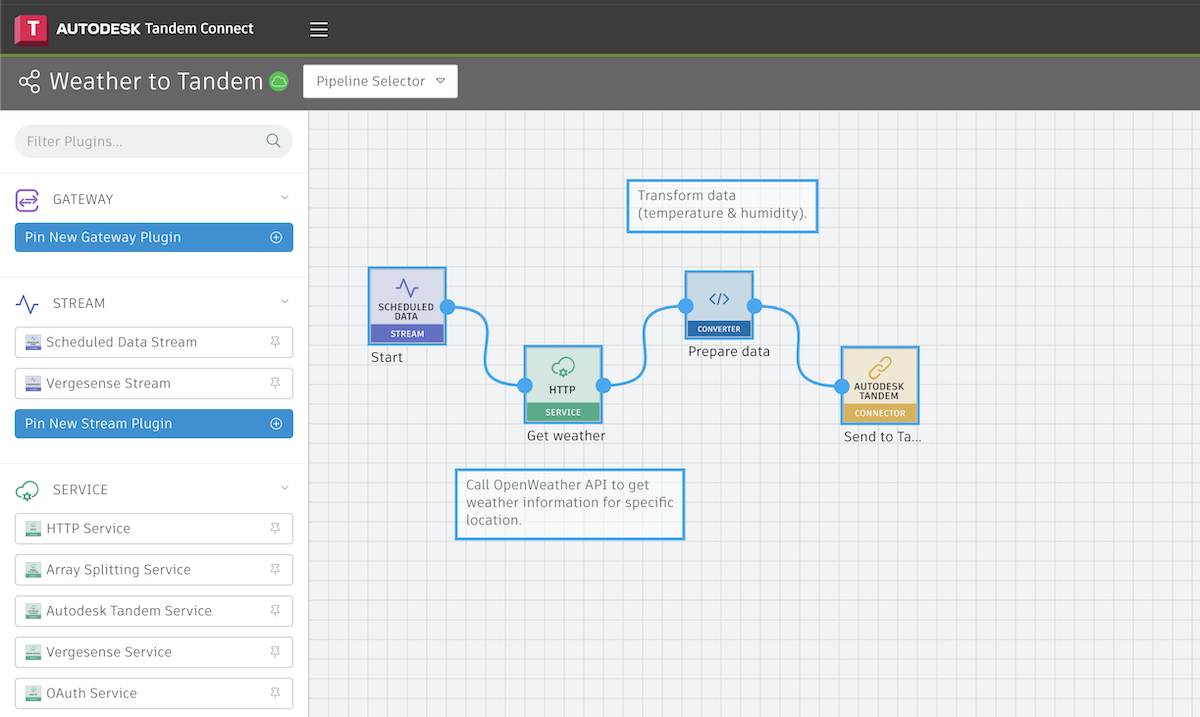Collapse the GATEWAY section chevron

coord(284,199)
